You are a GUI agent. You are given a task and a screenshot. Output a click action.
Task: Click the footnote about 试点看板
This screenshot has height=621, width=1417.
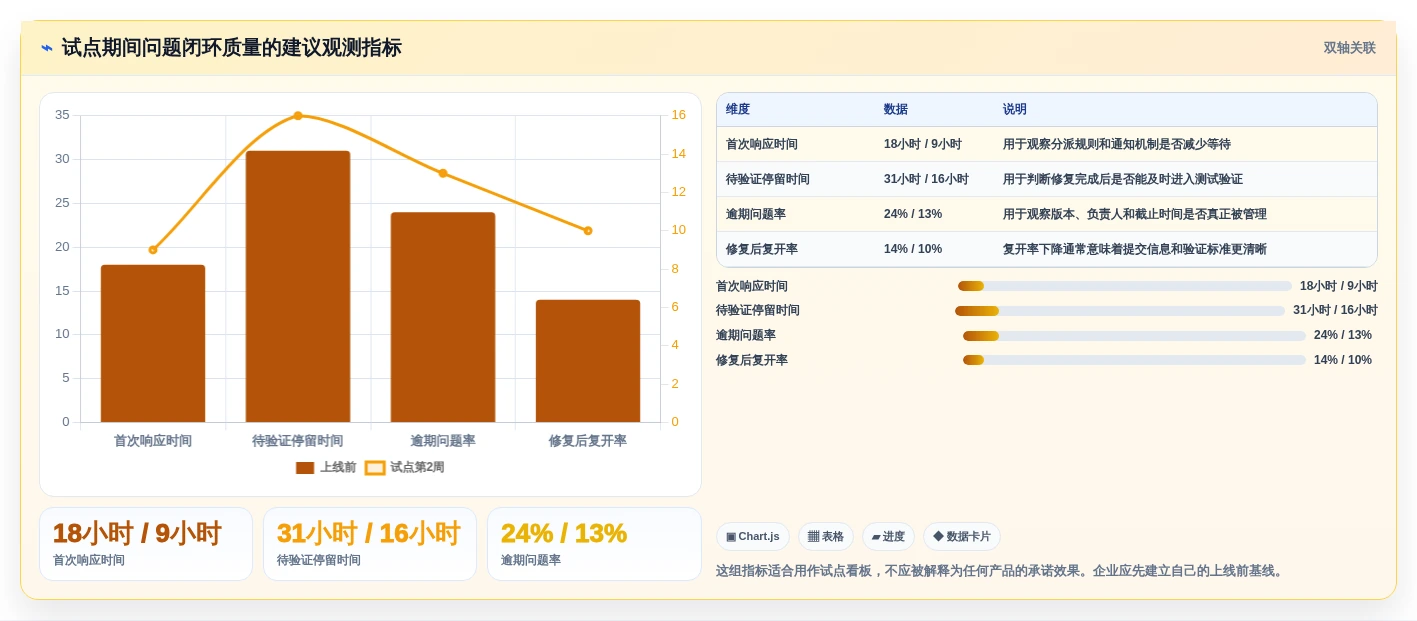coord(999,571)
